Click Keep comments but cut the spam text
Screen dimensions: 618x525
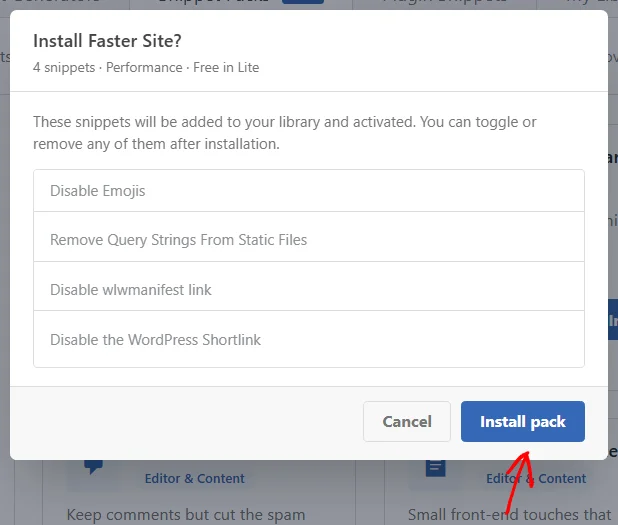coord(186,515)
